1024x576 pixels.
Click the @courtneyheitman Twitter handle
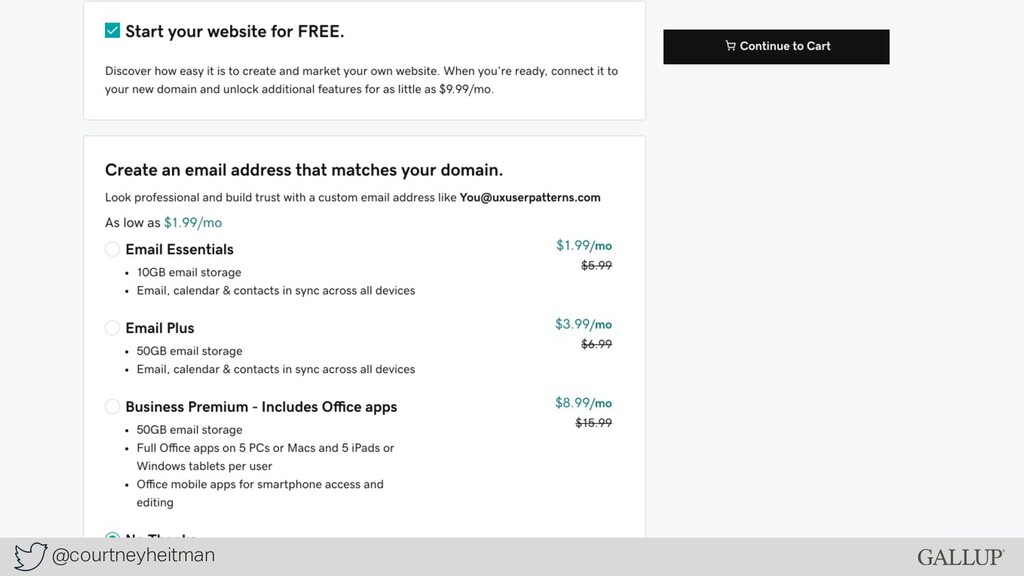(133, 555)
